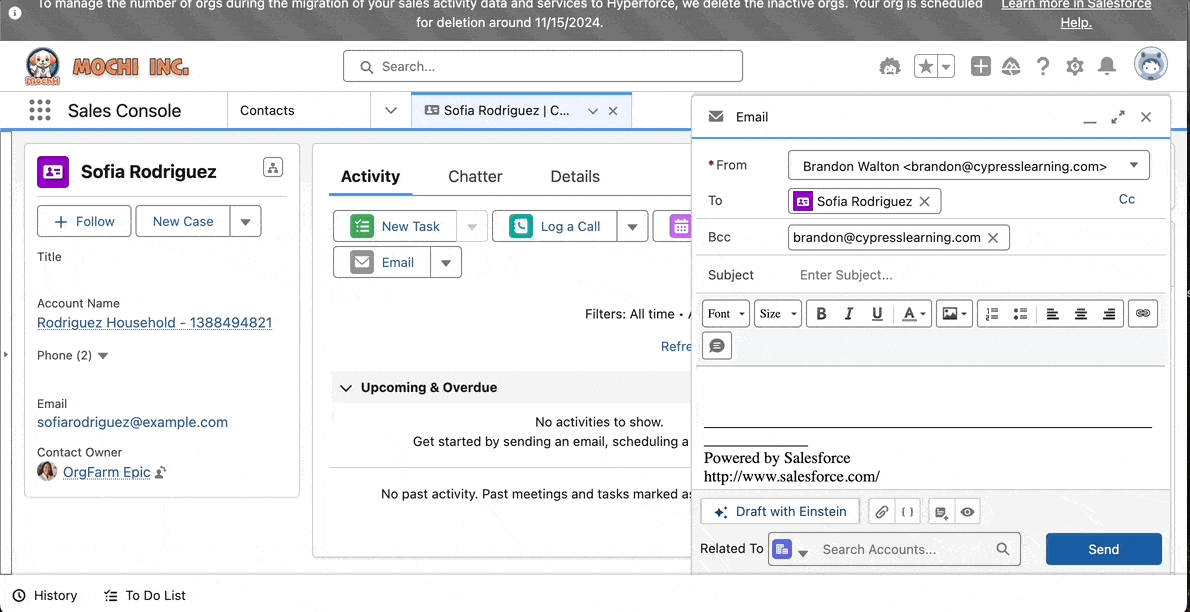Focus the global Search box
Screen dimensions: 1190x612
pyautogui.click(x=543, y=66)
